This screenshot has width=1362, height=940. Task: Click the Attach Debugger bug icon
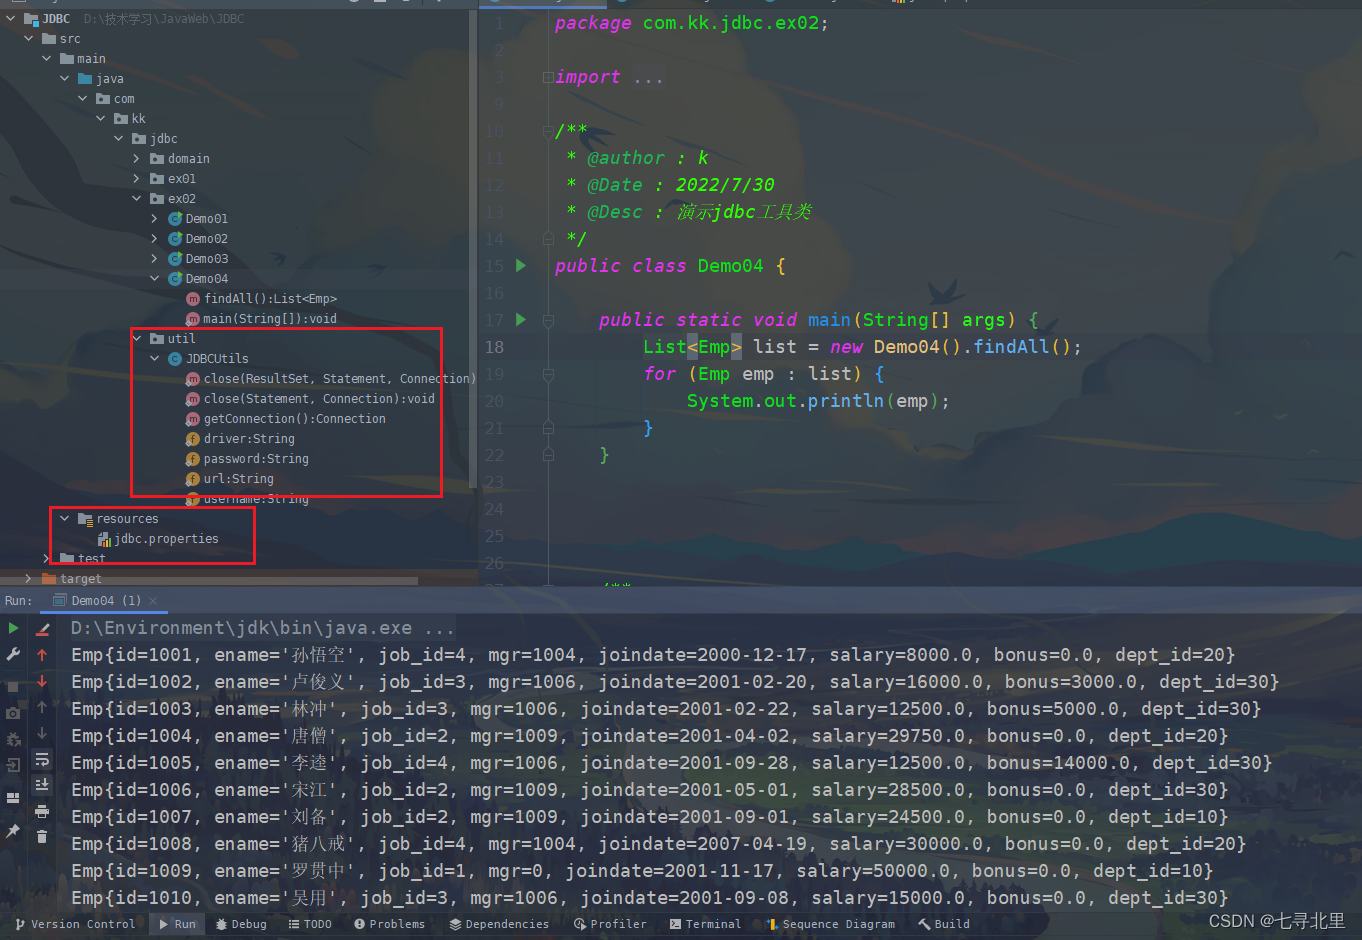(13, 739)
